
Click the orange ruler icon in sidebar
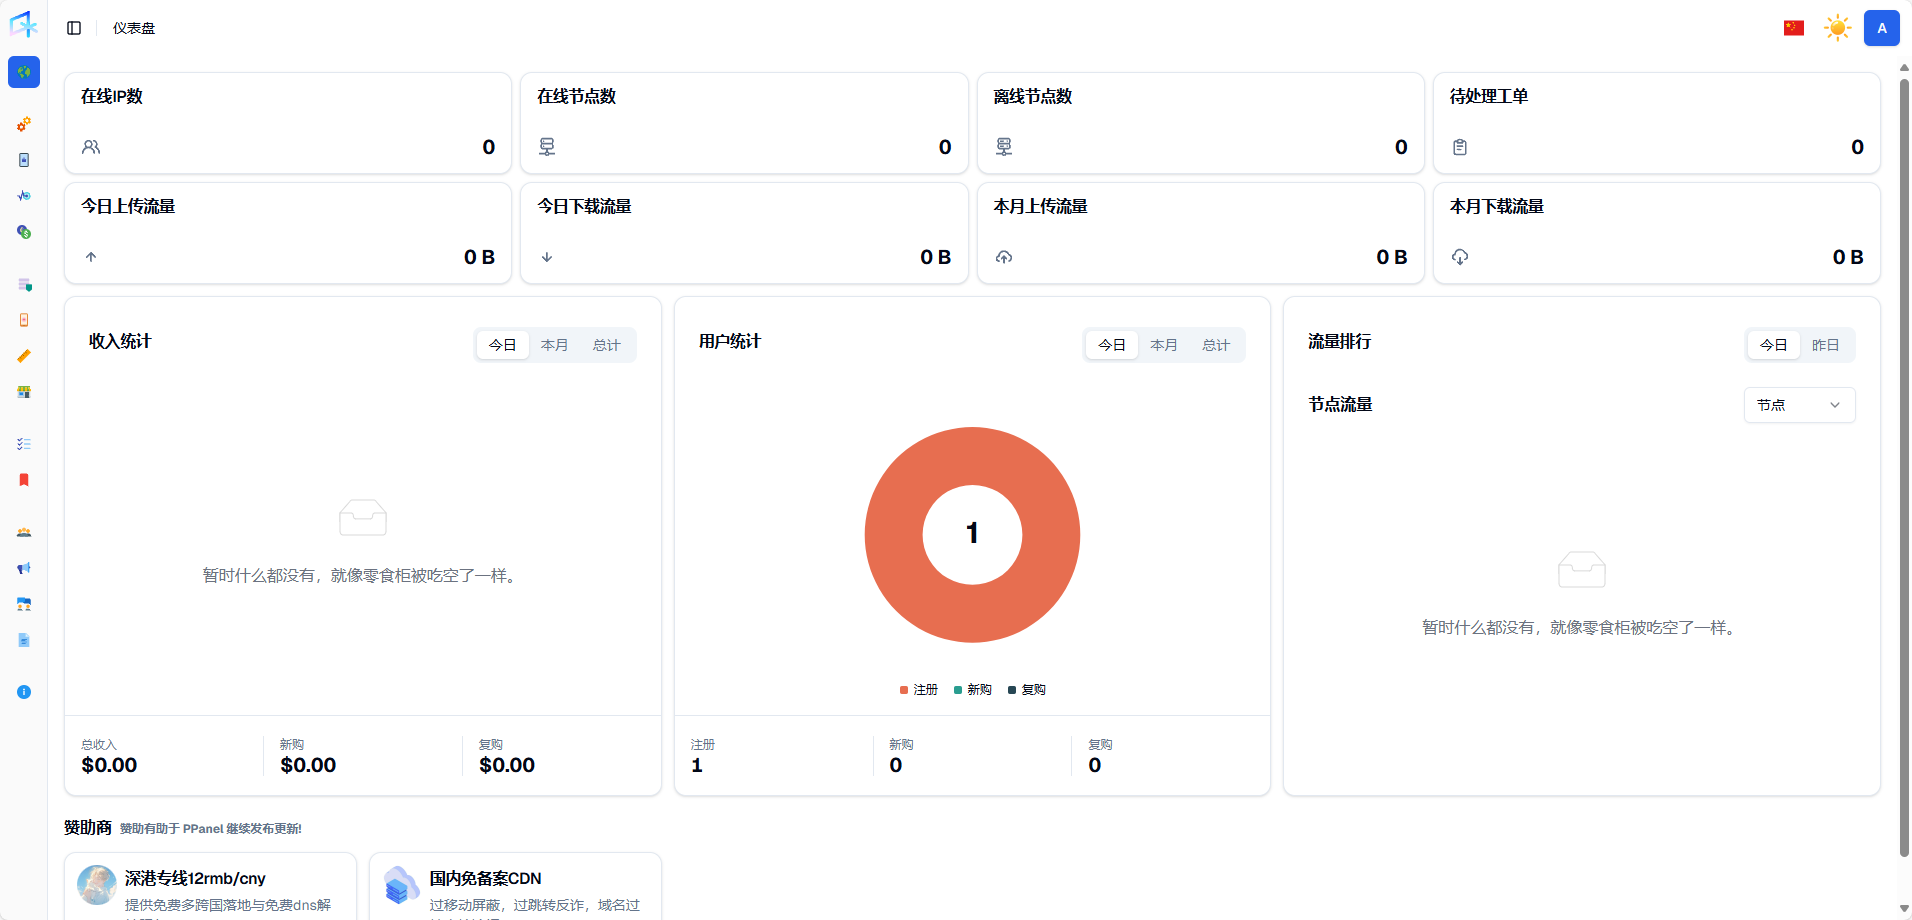point(24,356)
